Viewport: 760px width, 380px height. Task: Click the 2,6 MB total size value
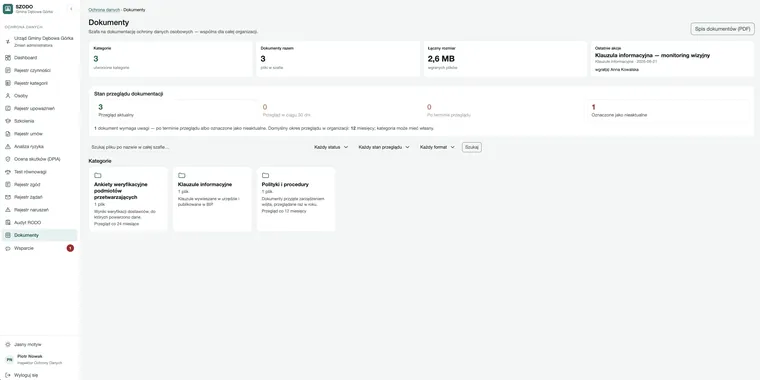pyautogui.click(x=441, y=59)
